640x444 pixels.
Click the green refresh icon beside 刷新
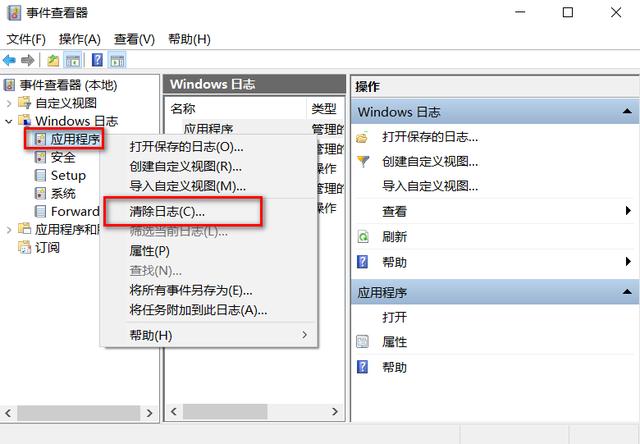tap(363, 237)
